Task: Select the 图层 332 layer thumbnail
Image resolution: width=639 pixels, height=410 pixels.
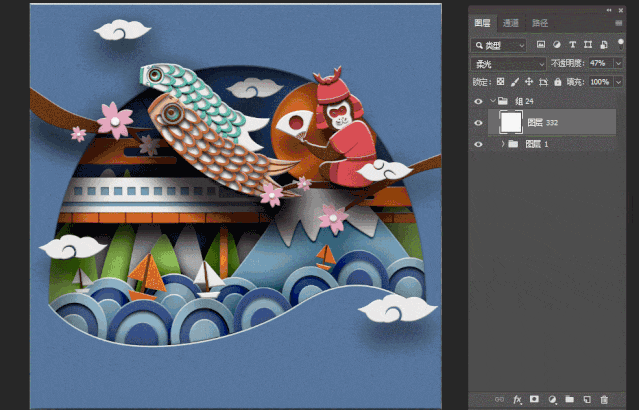Action: pos(511,122)
